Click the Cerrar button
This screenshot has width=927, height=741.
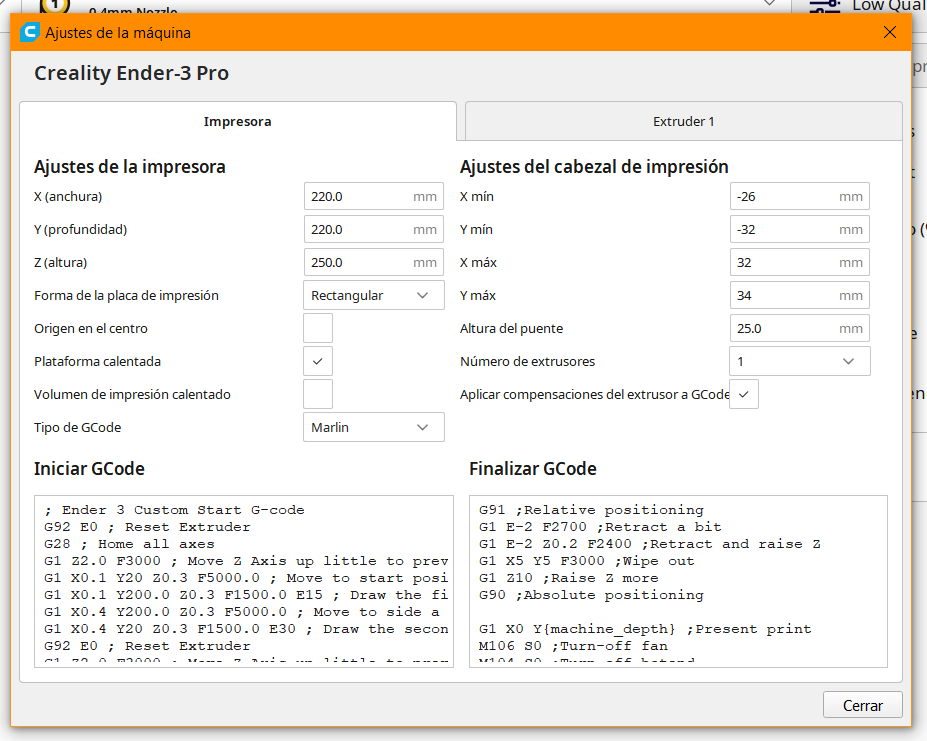tap(863, 705)
